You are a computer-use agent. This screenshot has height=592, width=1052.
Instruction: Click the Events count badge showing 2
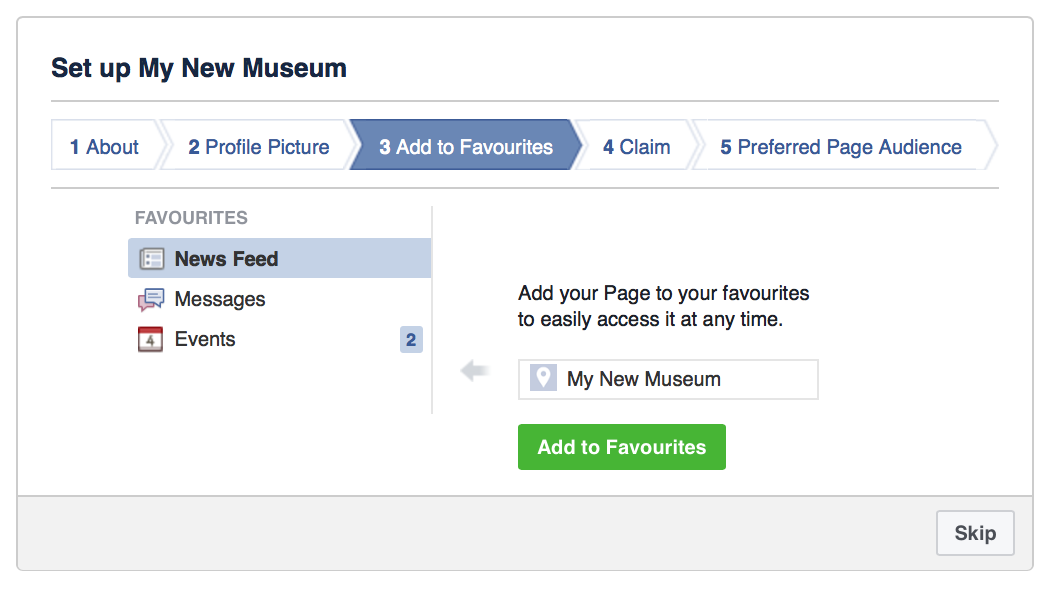pyautogui.click(x=411, y=340)
